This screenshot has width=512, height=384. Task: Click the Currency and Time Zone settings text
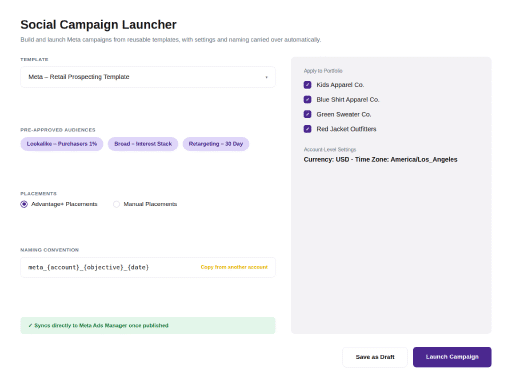click(380, 160)
